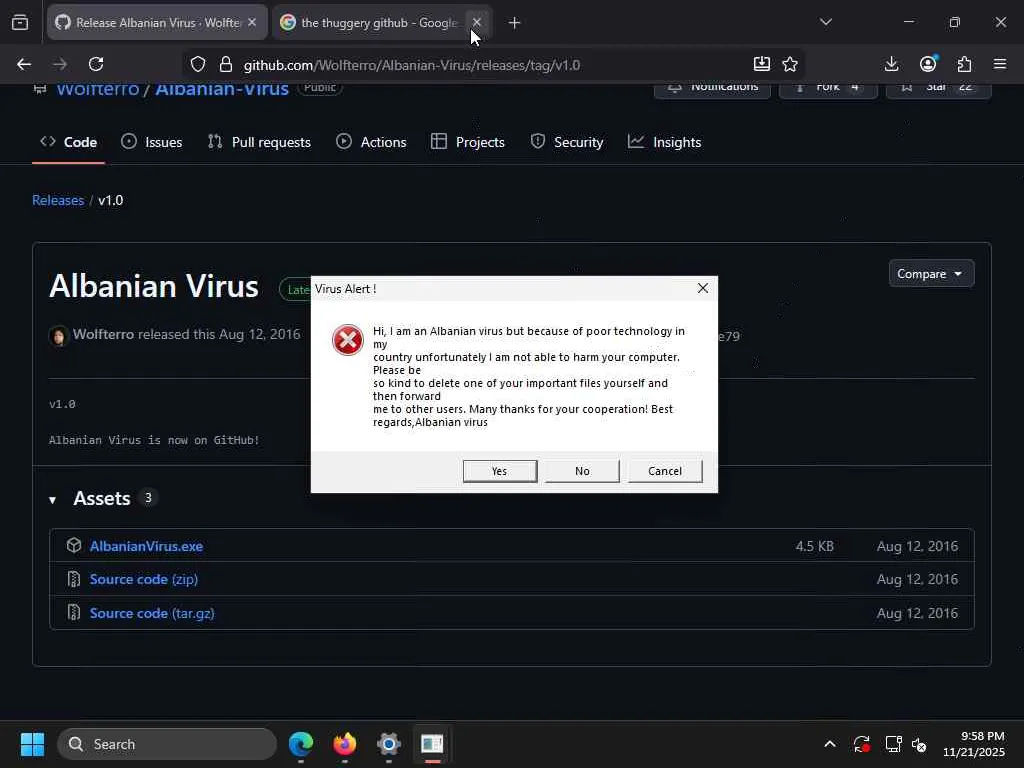Click the red error icon in dialog
The image size is (1024, 768).
(347, 340)
